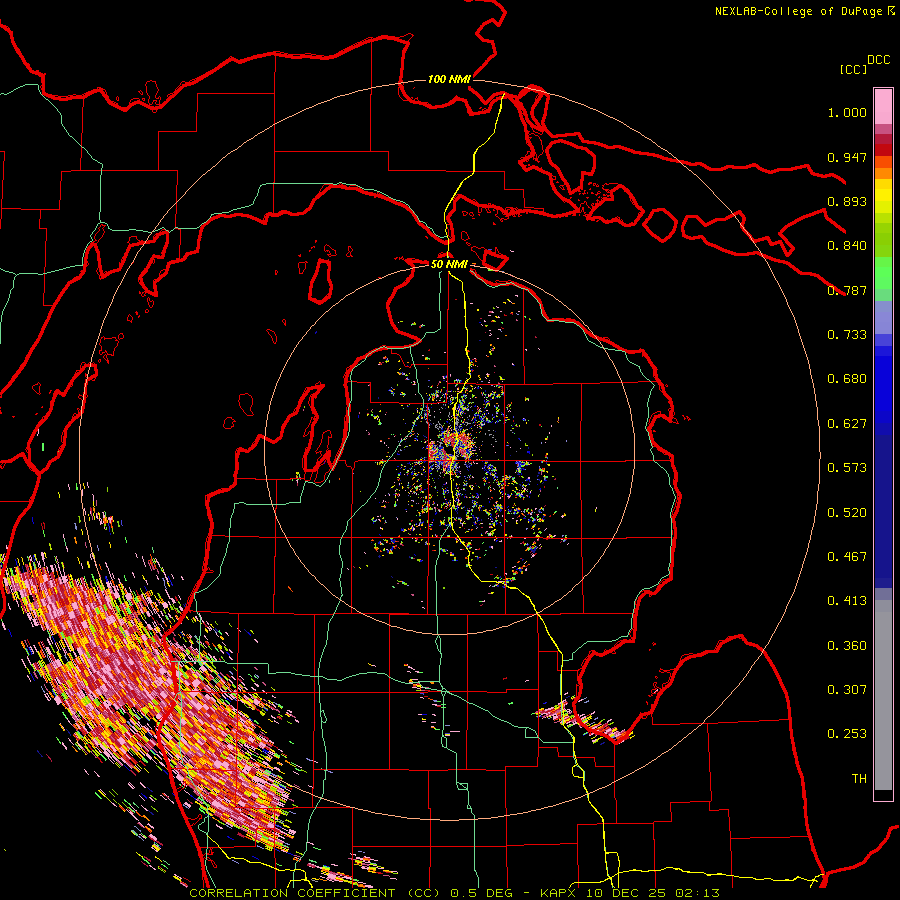Click the 50 NMI range ring label
Screen dimensions: 900x900
click(449, 264)
